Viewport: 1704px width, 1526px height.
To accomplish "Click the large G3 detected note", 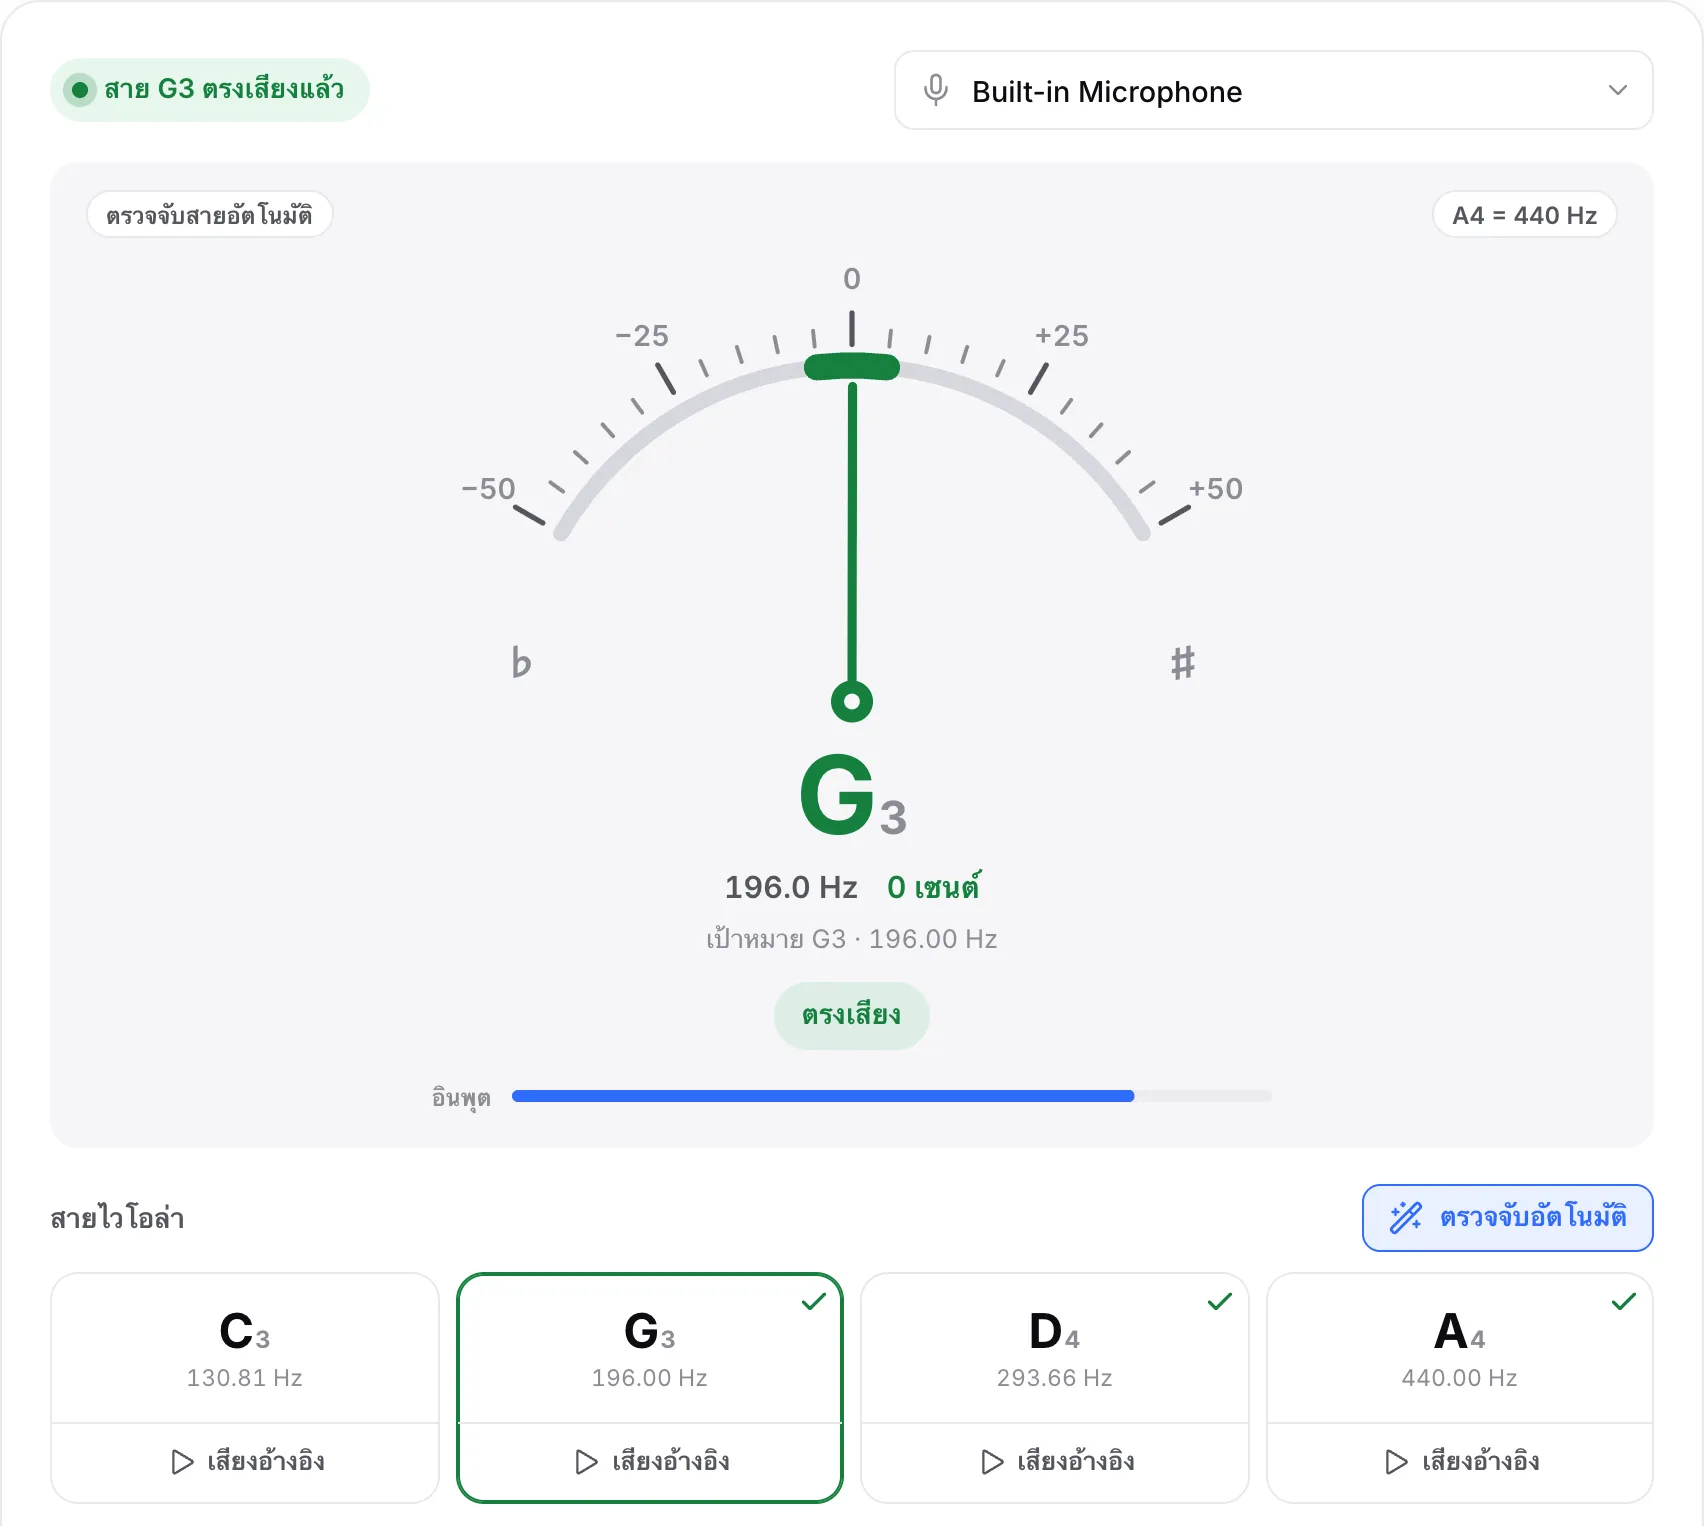I will click(x=853, y=795).
